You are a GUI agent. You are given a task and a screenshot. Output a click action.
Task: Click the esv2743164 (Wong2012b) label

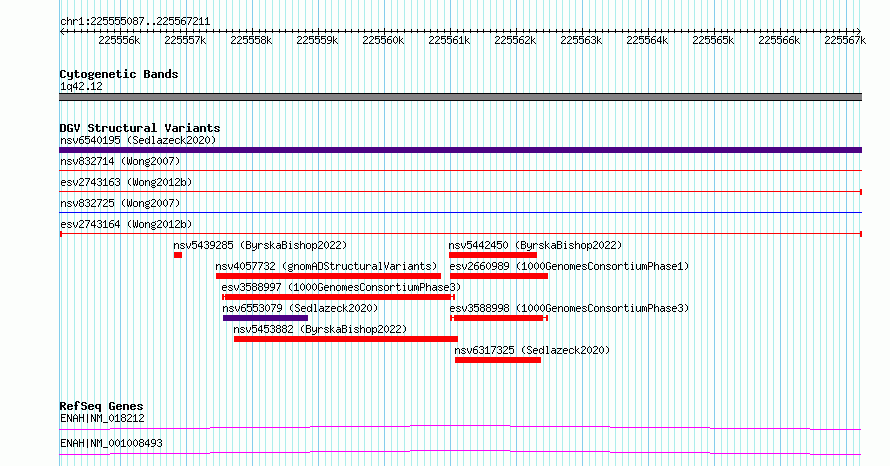(126, 224)
